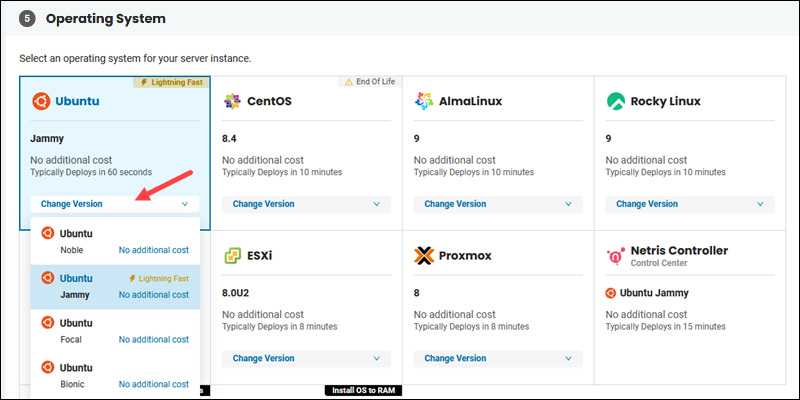Click the CentOS version 8.4 text
Screen dimensions: 800x400
[x=229, y=139]
